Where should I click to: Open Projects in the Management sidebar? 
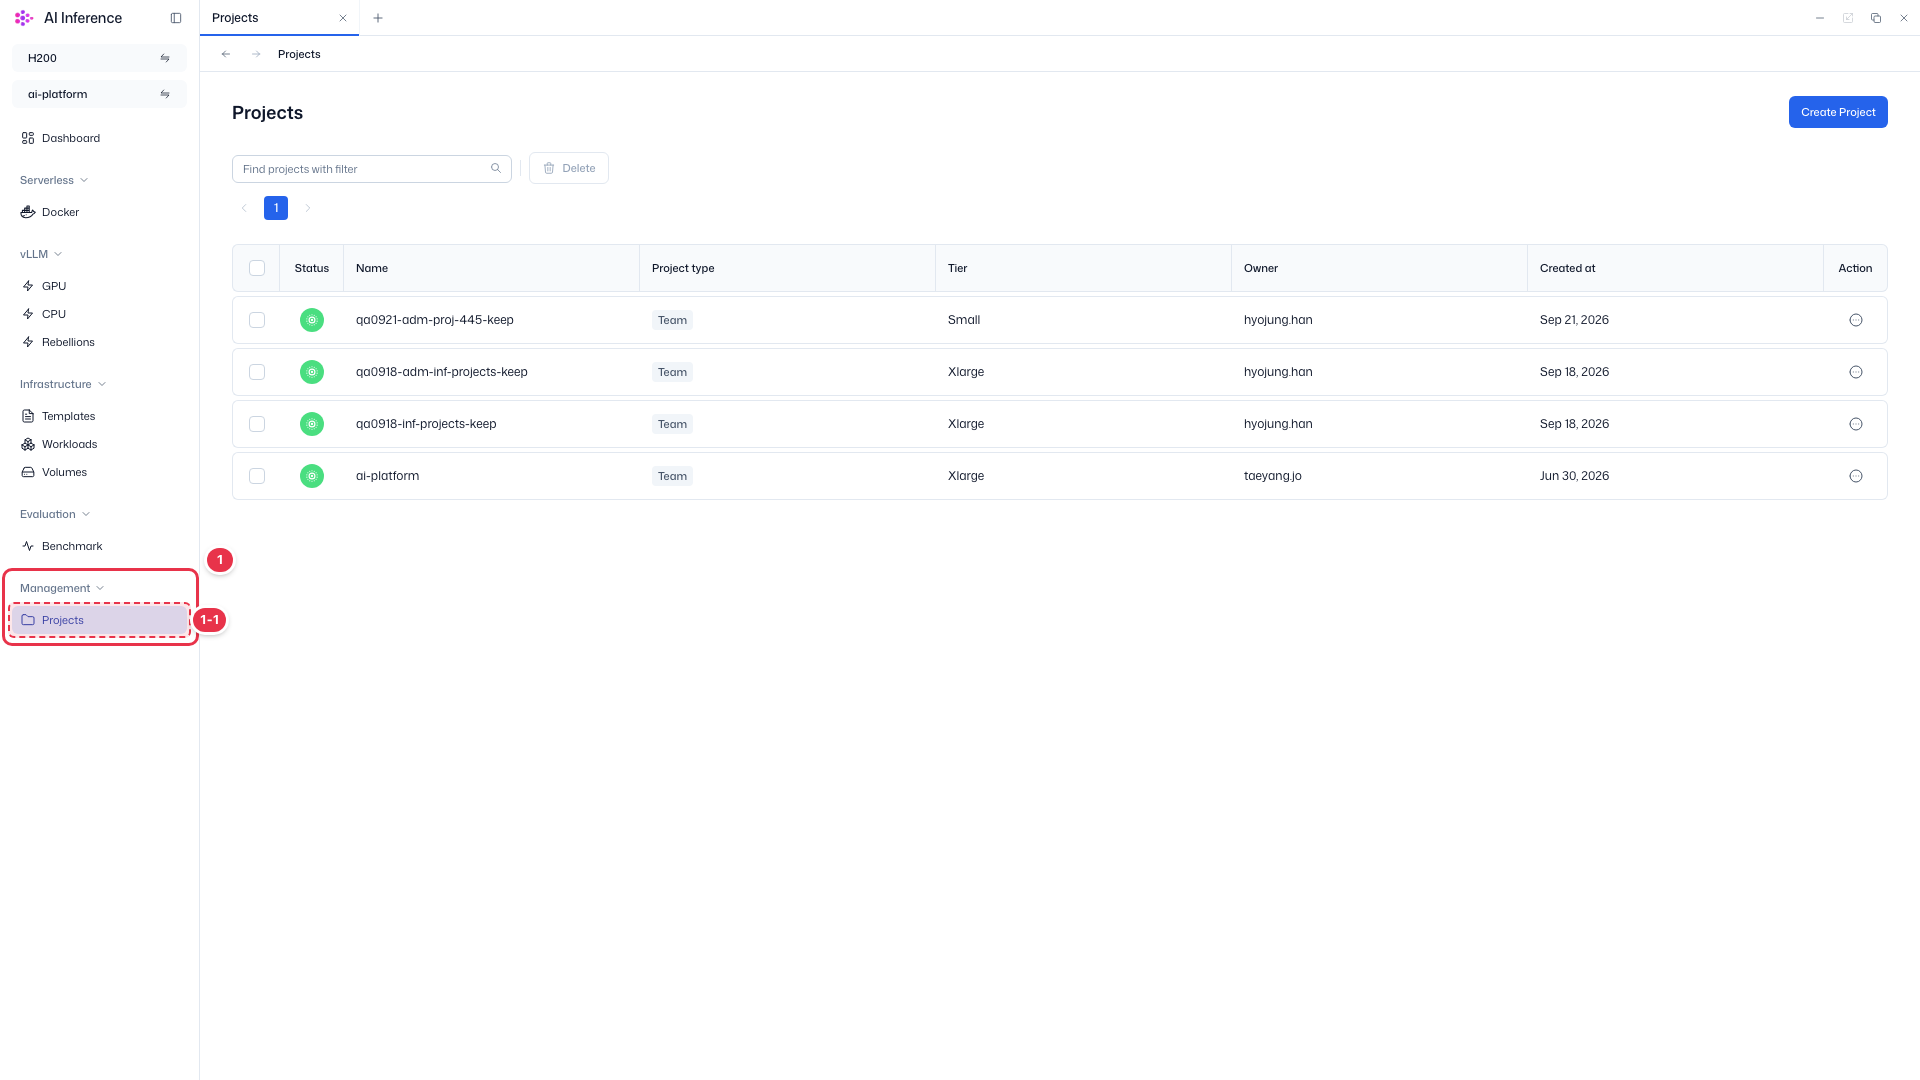(99, 620)
